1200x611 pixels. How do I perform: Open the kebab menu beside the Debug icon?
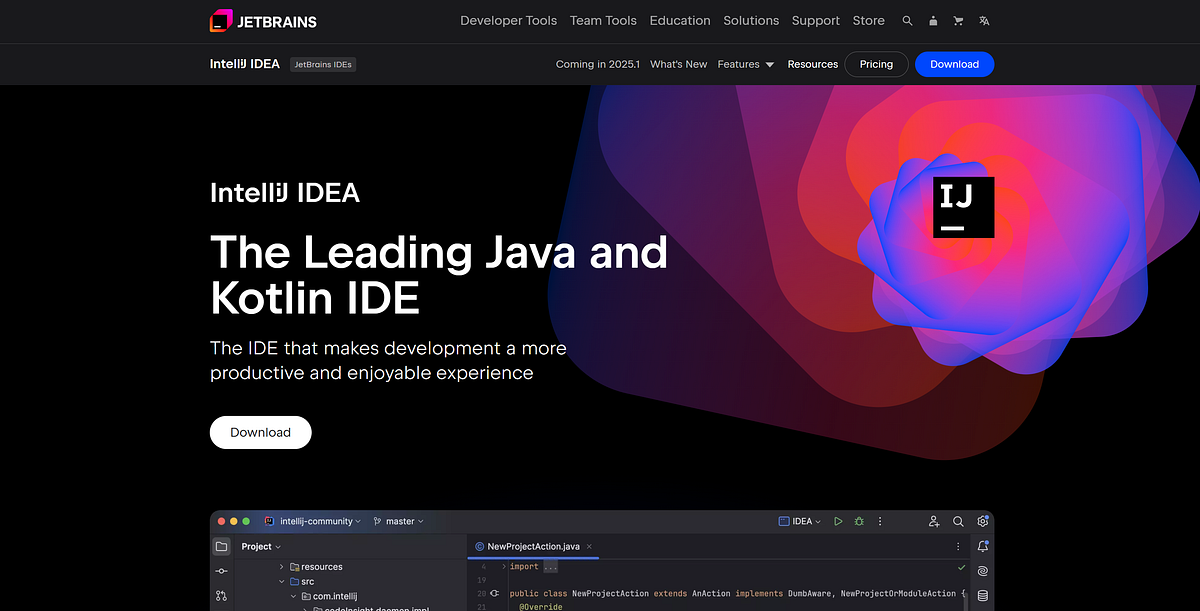pyautogui.click(x=880, y=521)
